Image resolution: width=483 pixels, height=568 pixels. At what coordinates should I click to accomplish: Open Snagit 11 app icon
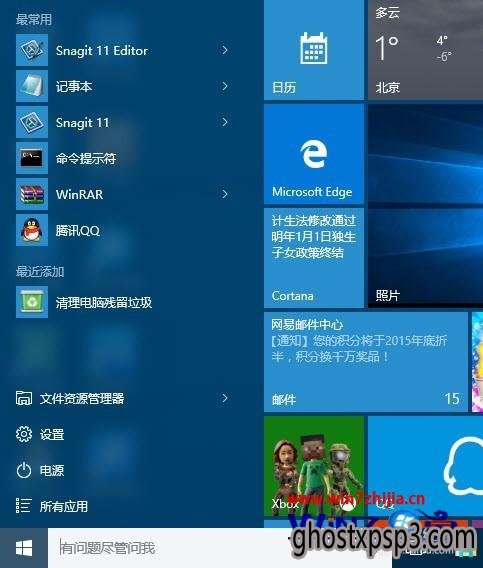point(32,122)
